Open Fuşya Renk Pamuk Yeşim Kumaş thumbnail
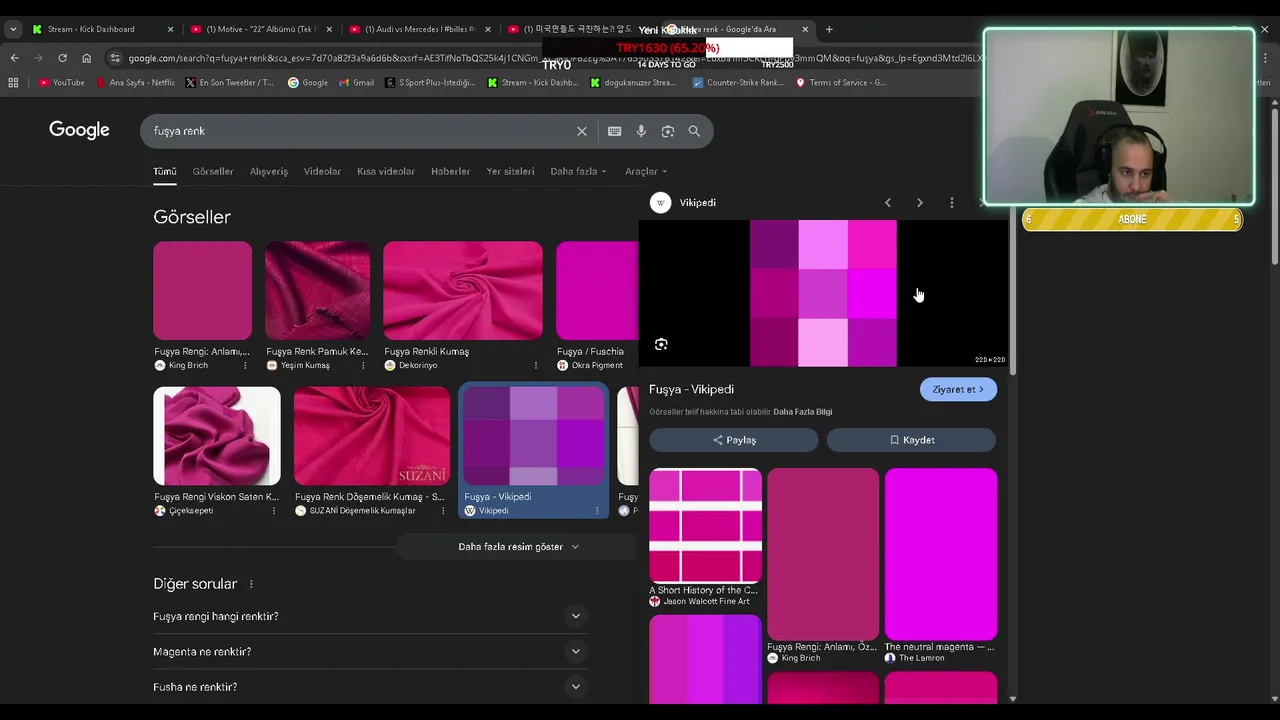The height and width of the screenshot is (720, 1280). [317, 290]
